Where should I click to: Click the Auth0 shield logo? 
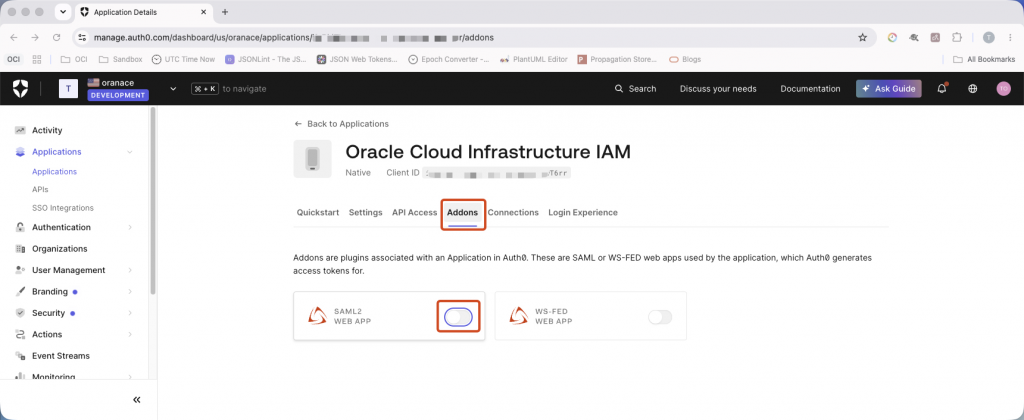tap(20, 88)
